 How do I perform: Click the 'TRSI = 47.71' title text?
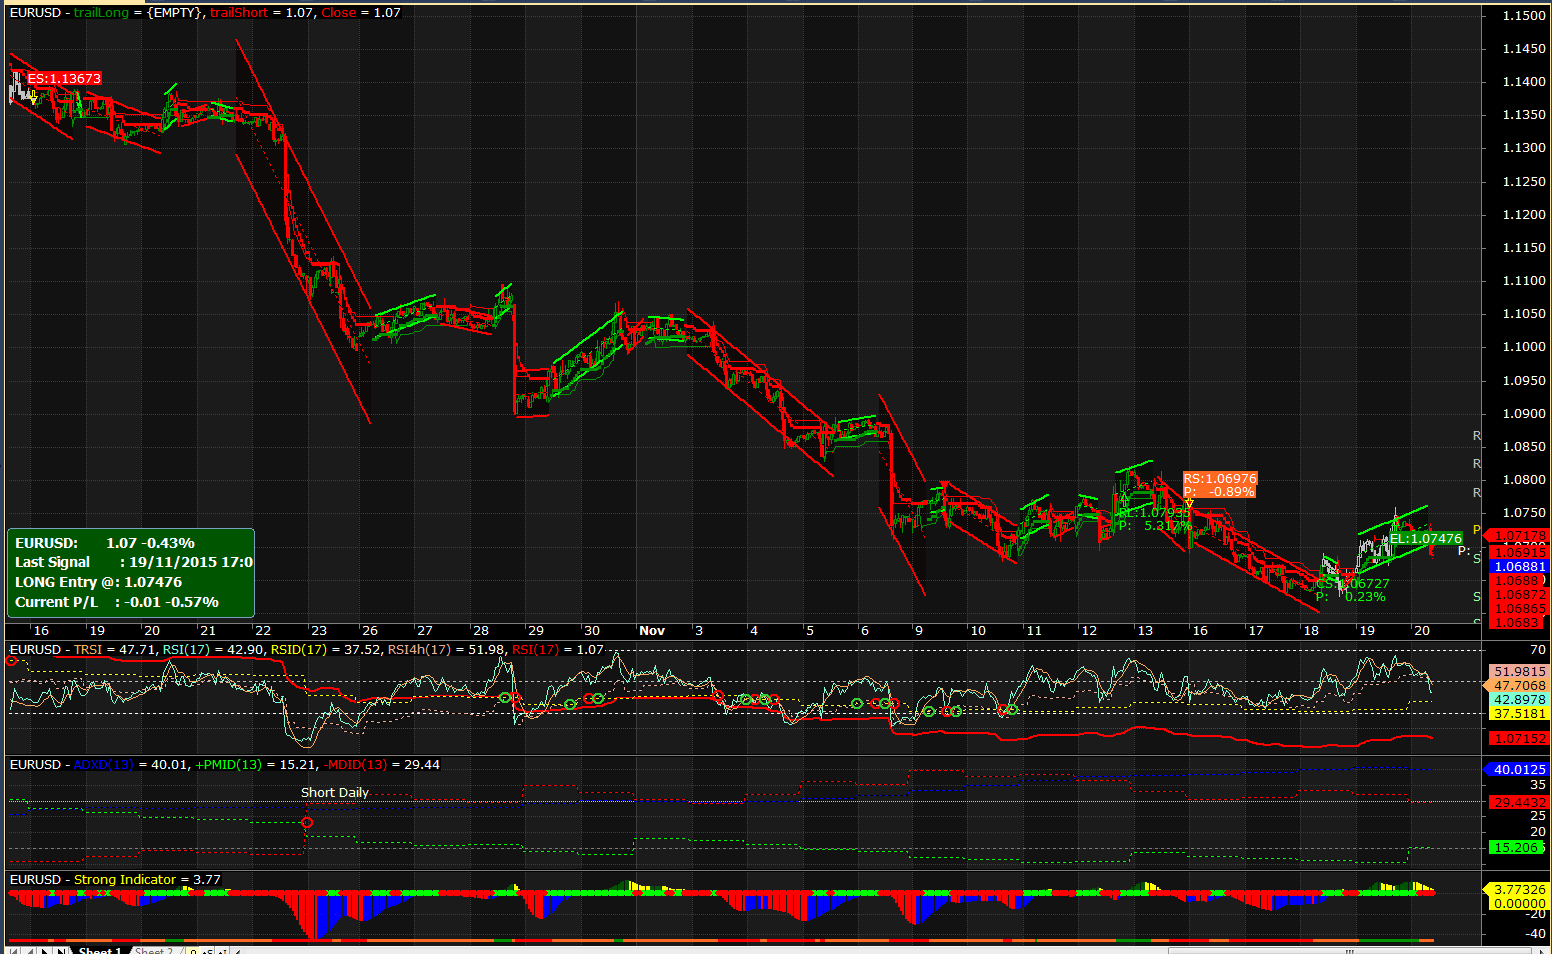click(115, 650)
